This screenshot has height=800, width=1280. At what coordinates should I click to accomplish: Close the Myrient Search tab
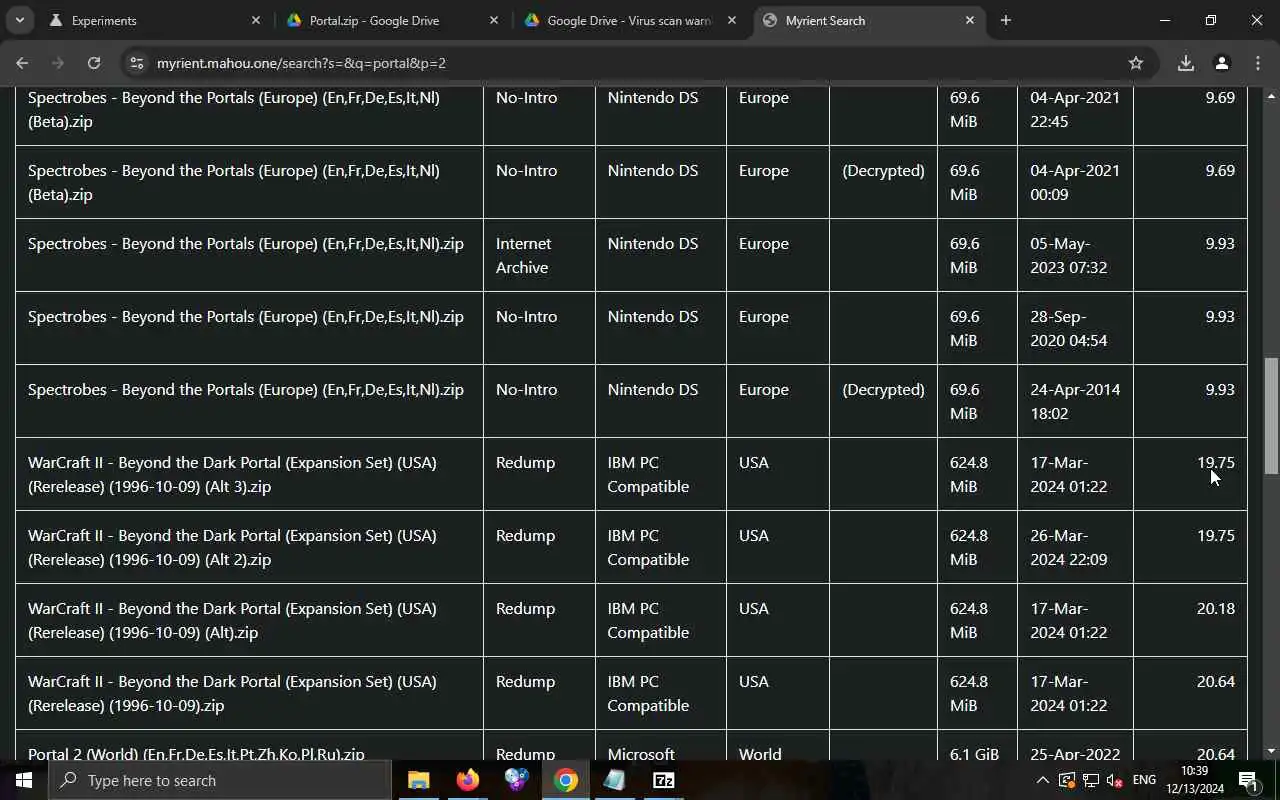pos(969,20)
